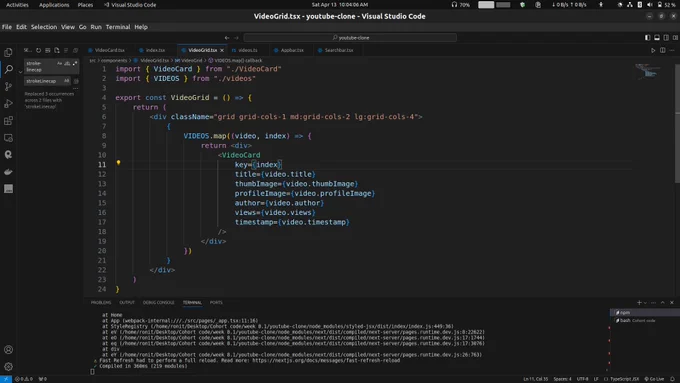Open terminal panel more actions ellipsis
The image size is (680, 383).
point(654,303)
